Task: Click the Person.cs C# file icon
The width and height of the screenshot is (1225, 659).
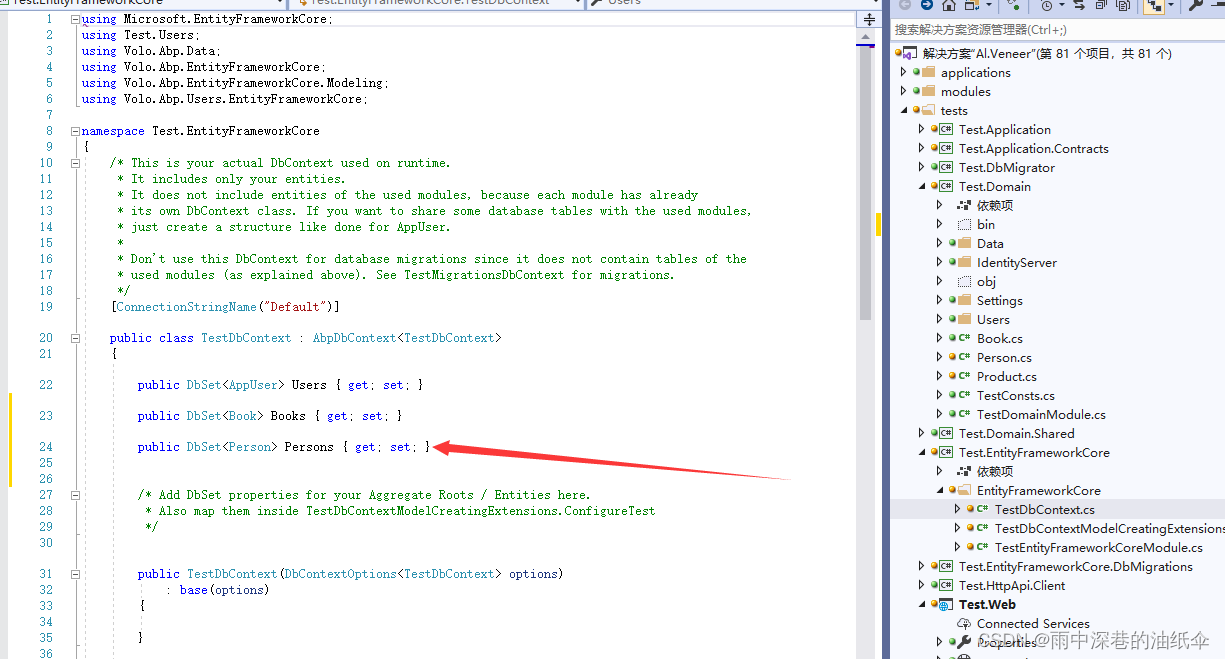Action: (x=964, y=357)
